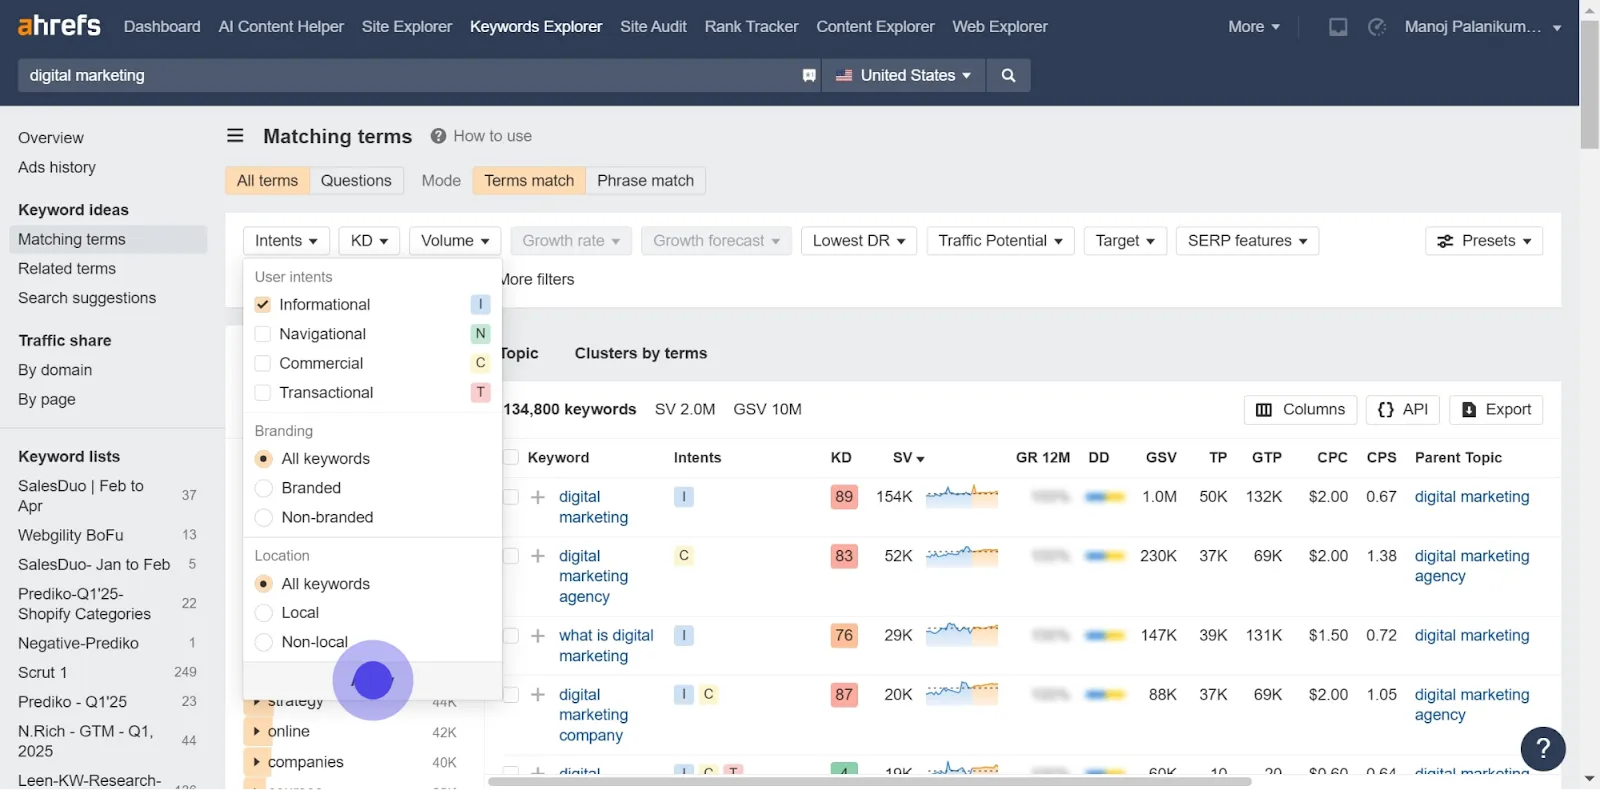Select Branded radio option

click(264, 488)
